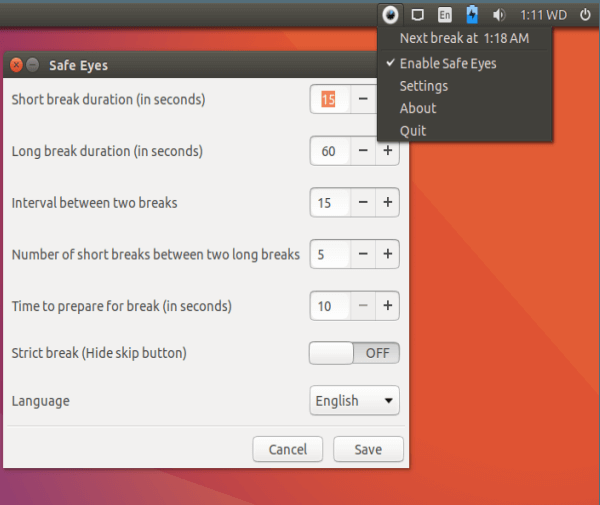Click the interval between two breaks value field
Viewport: 600px width, 505px height.
pos(330,202)
